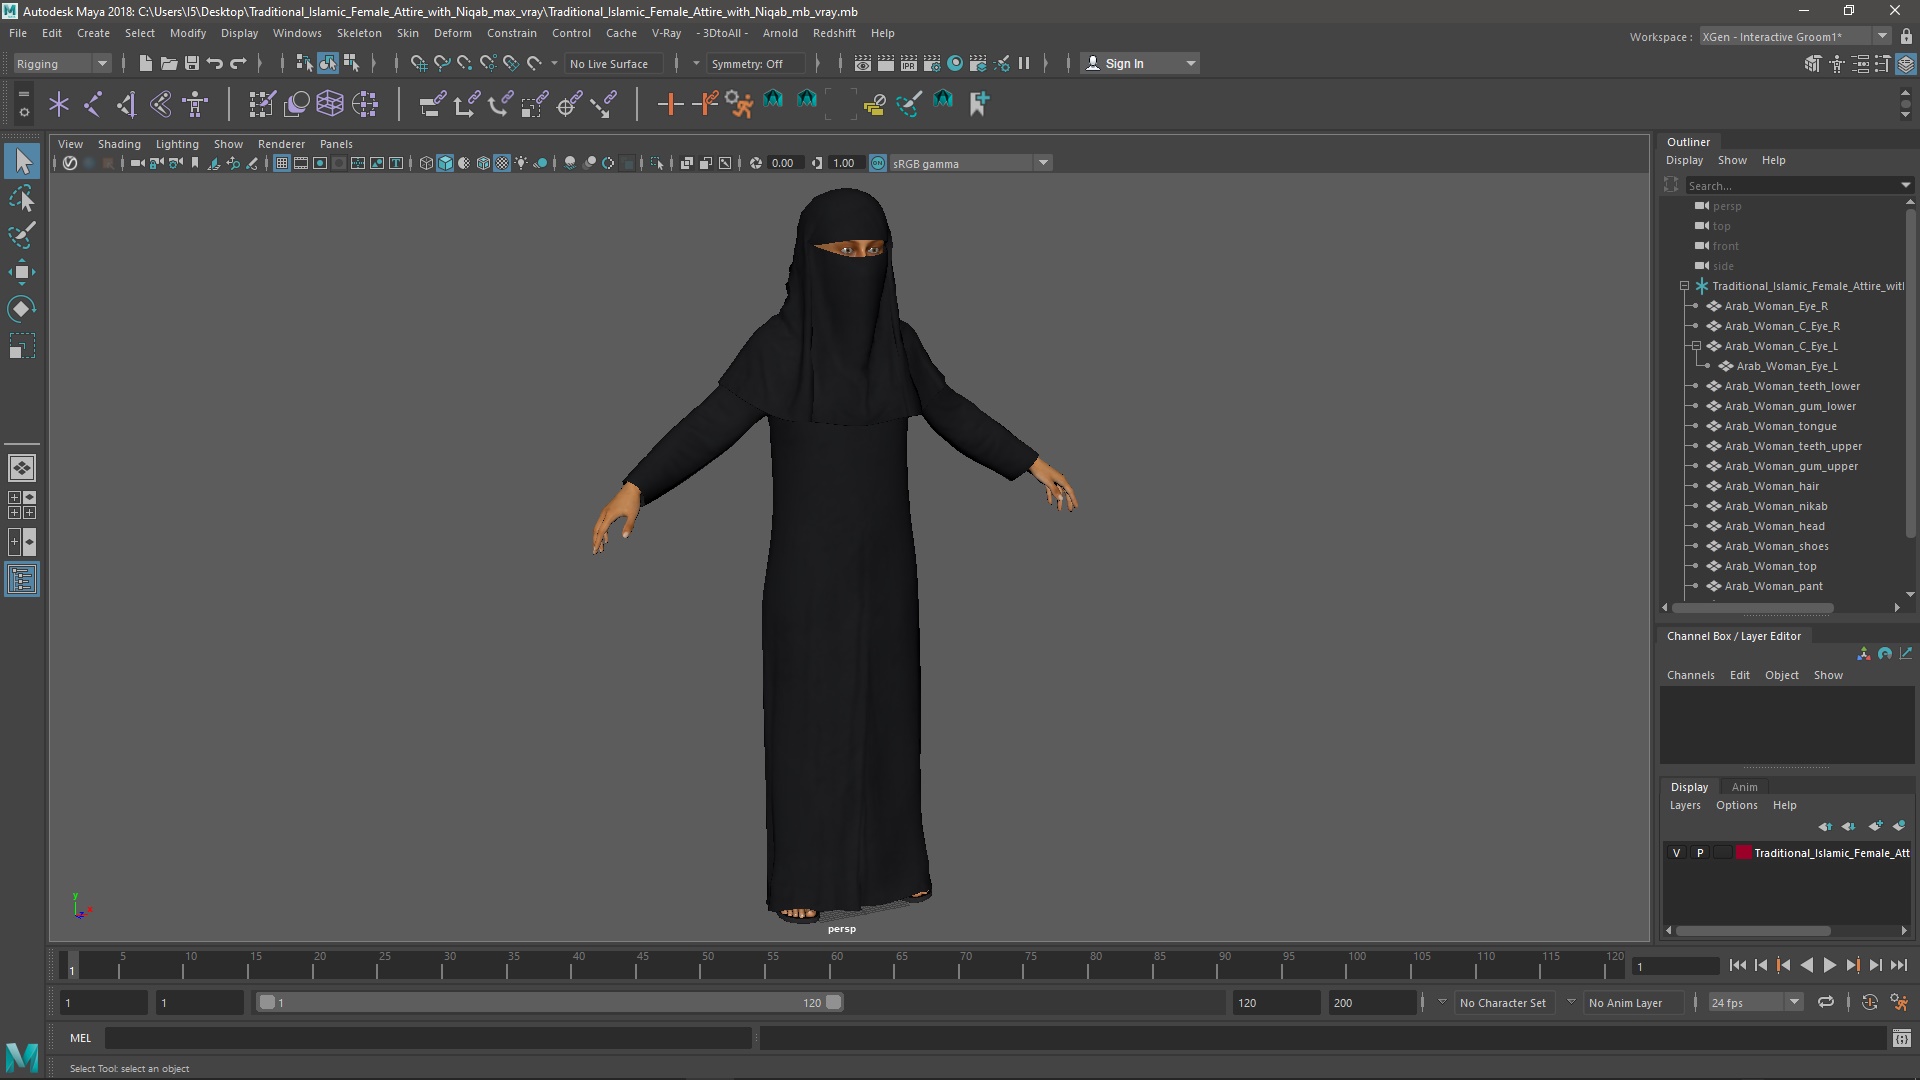Click the Open Scene folder icon

pos(168,63)
